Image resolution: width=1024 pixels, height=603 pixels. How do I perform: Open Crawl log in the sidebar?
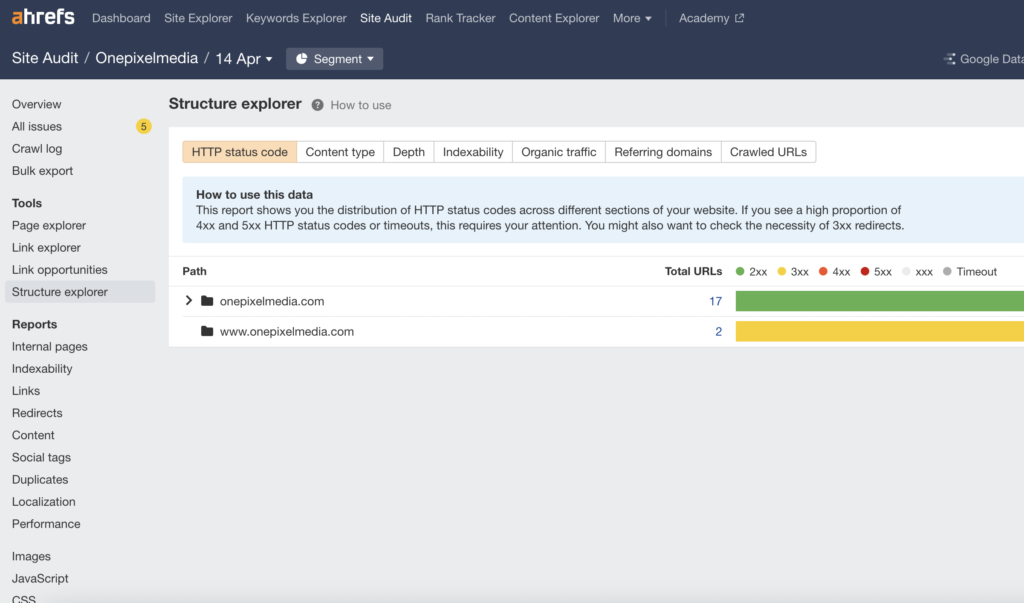point(37,148)
